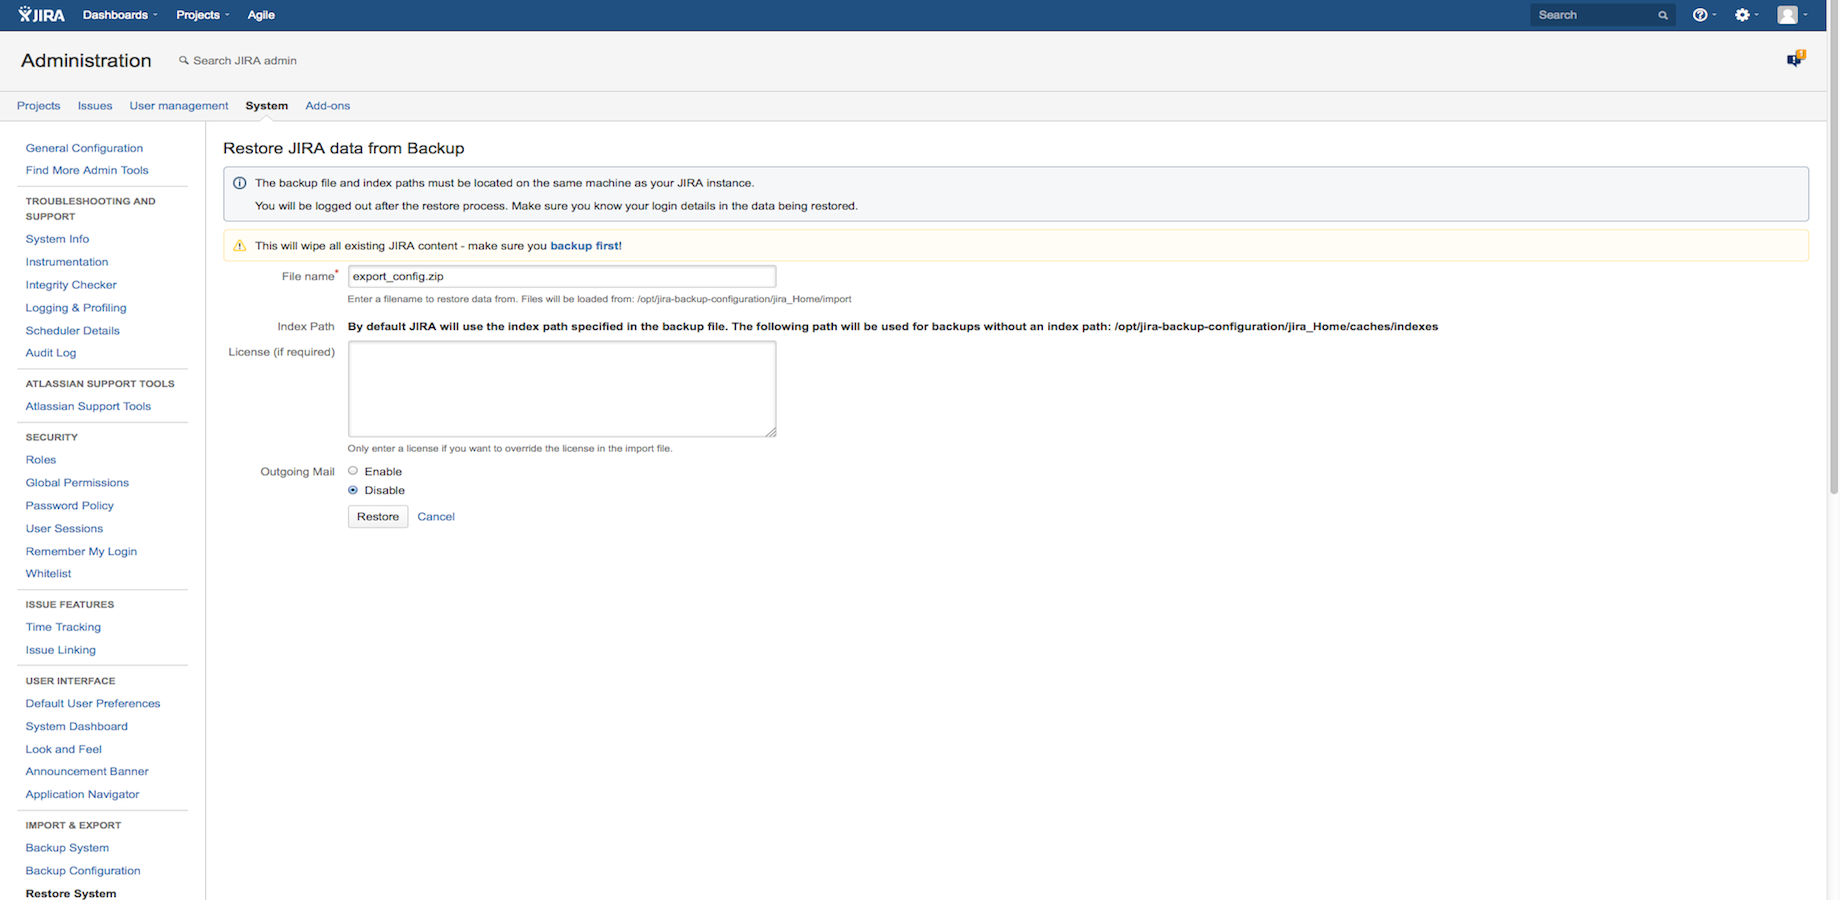Open Scheduler Details
This screenshot has height=900, width=1840.
72,331
